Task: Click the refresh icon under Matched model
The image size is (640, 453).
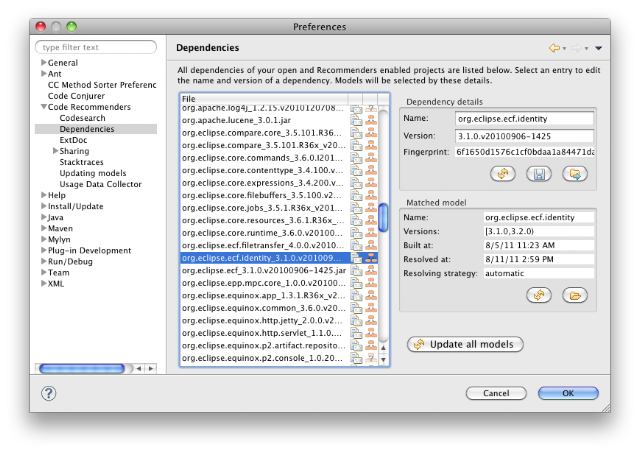Action: (539, 295)
